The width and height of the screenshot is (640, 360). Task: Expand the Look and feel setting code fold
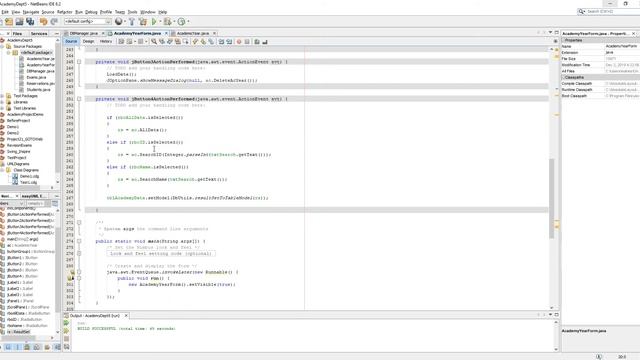[79, 253]
